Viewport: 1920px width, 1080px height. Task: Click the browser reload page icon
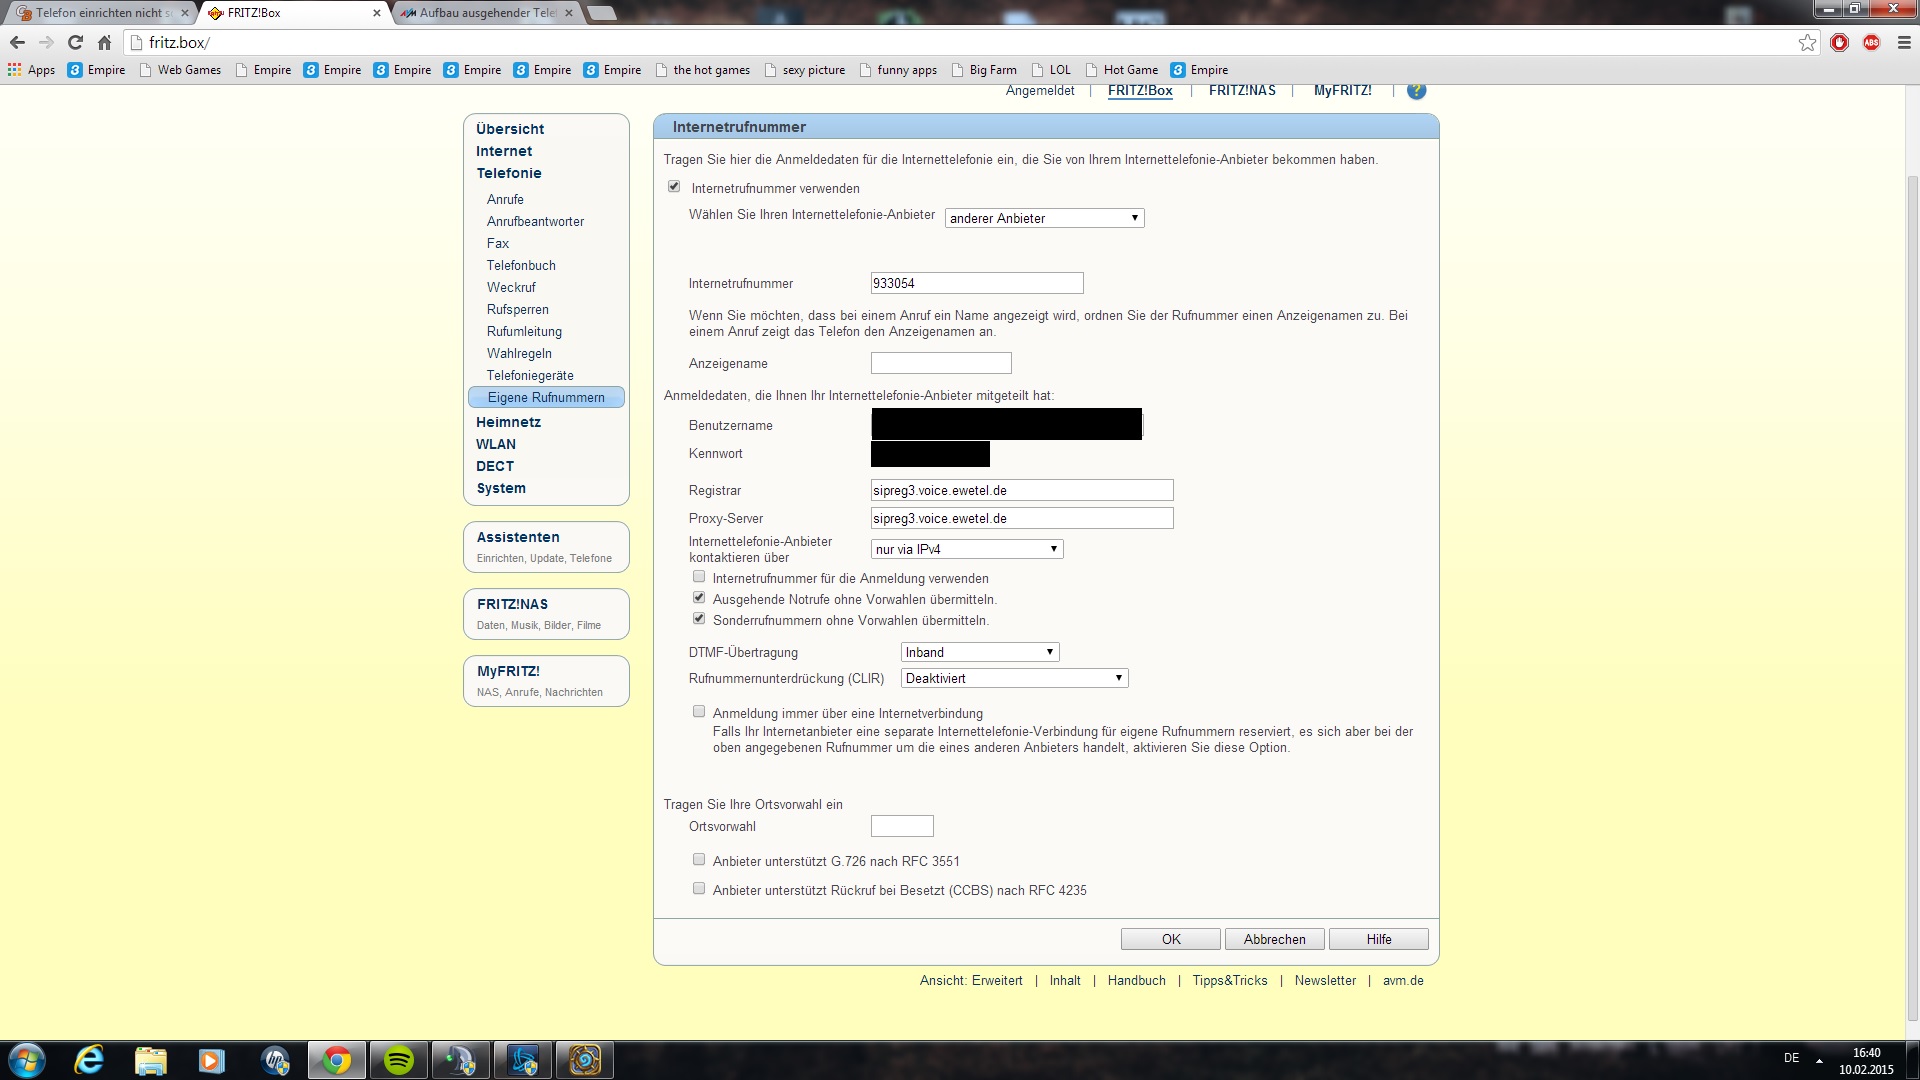75,42
